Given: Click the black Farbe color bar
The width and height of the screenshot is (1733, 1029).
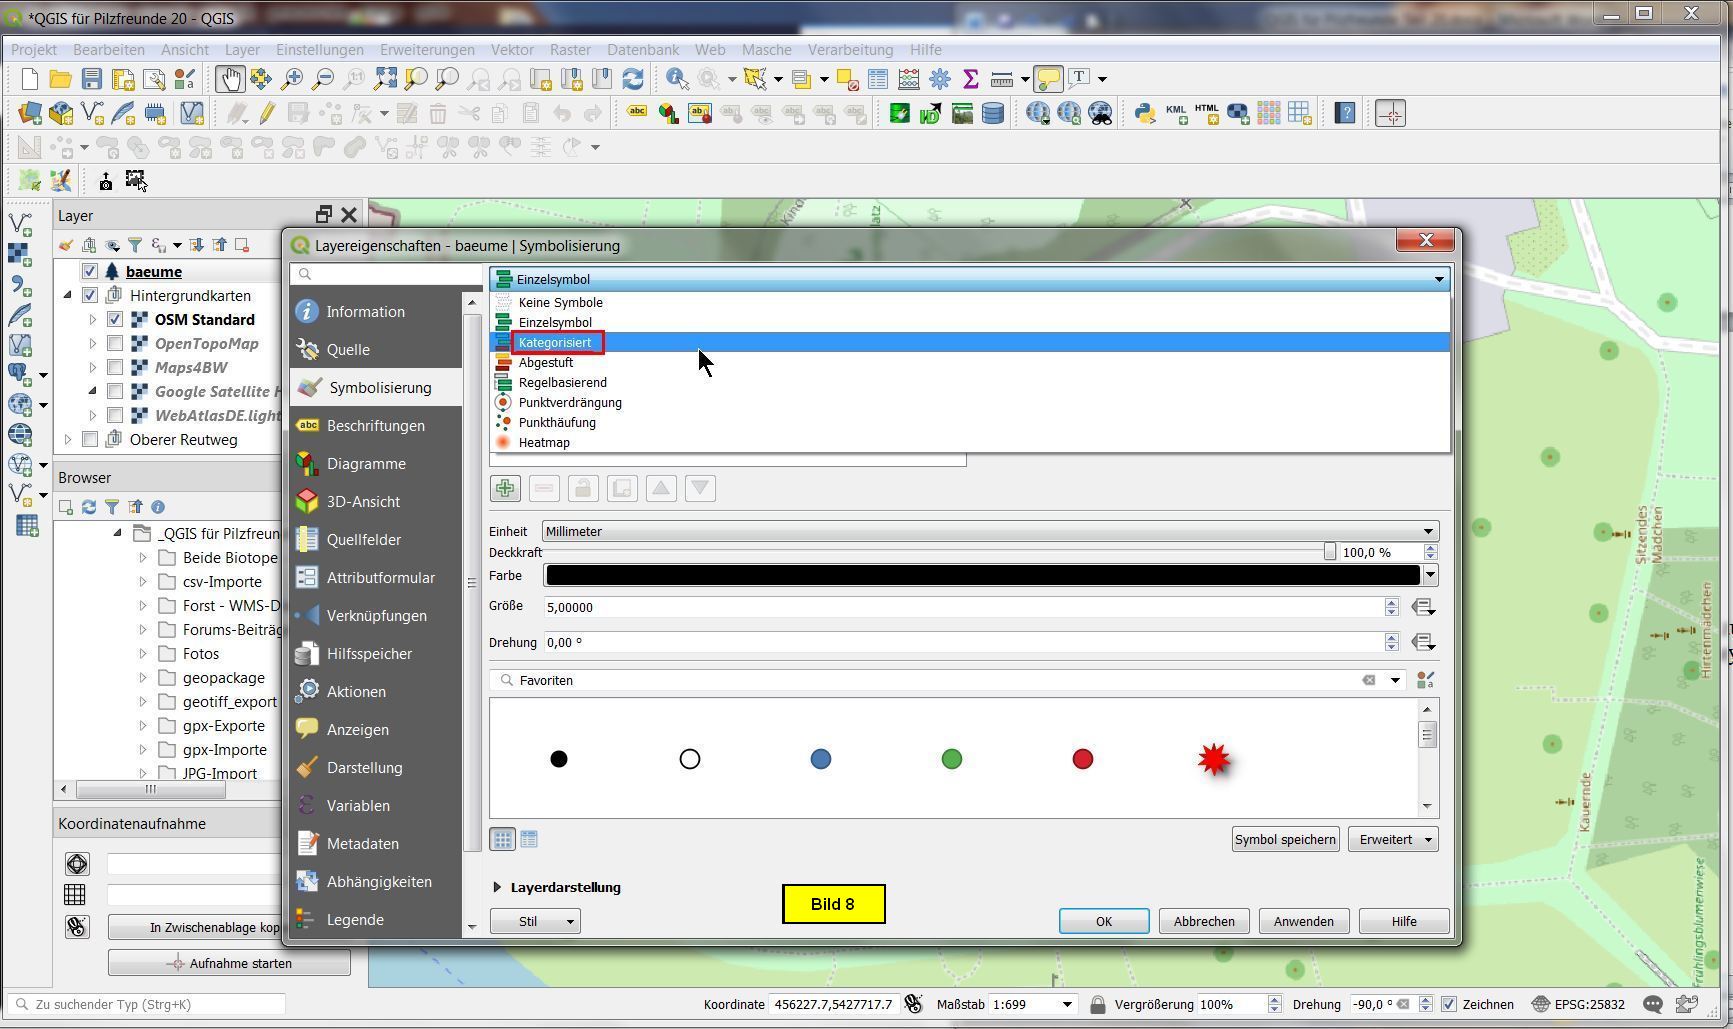Looking at the screenshot, I should coord(982,576).
